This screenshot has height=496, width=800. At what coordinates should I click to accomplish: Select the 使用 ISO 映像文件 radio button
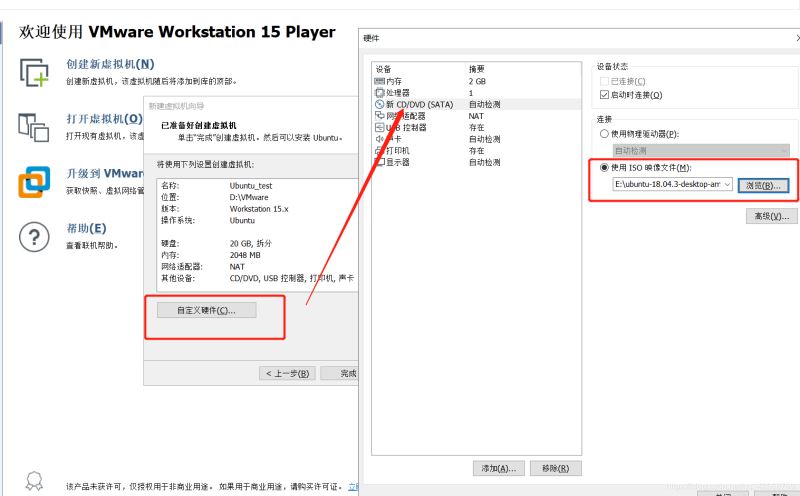[x=603, y=167]
